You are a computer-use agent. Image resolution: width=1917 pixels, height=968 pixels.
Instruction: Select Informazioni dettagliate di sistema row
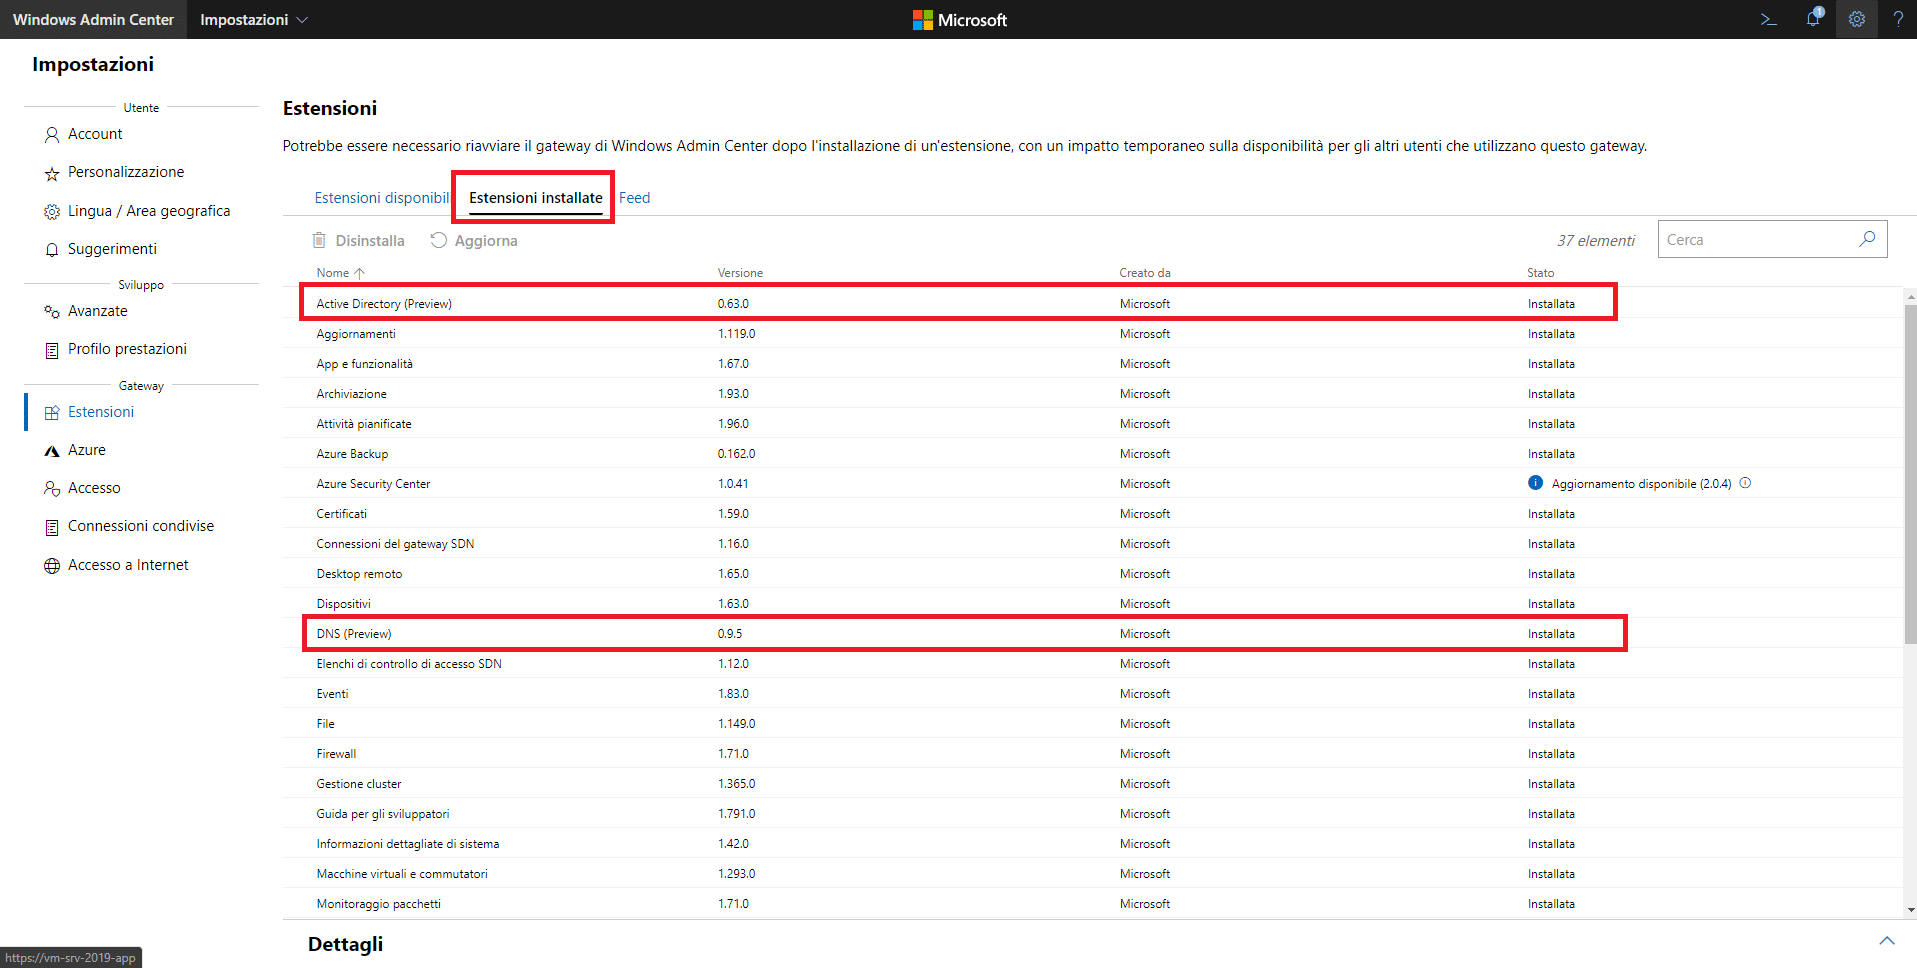(1093, 843)
